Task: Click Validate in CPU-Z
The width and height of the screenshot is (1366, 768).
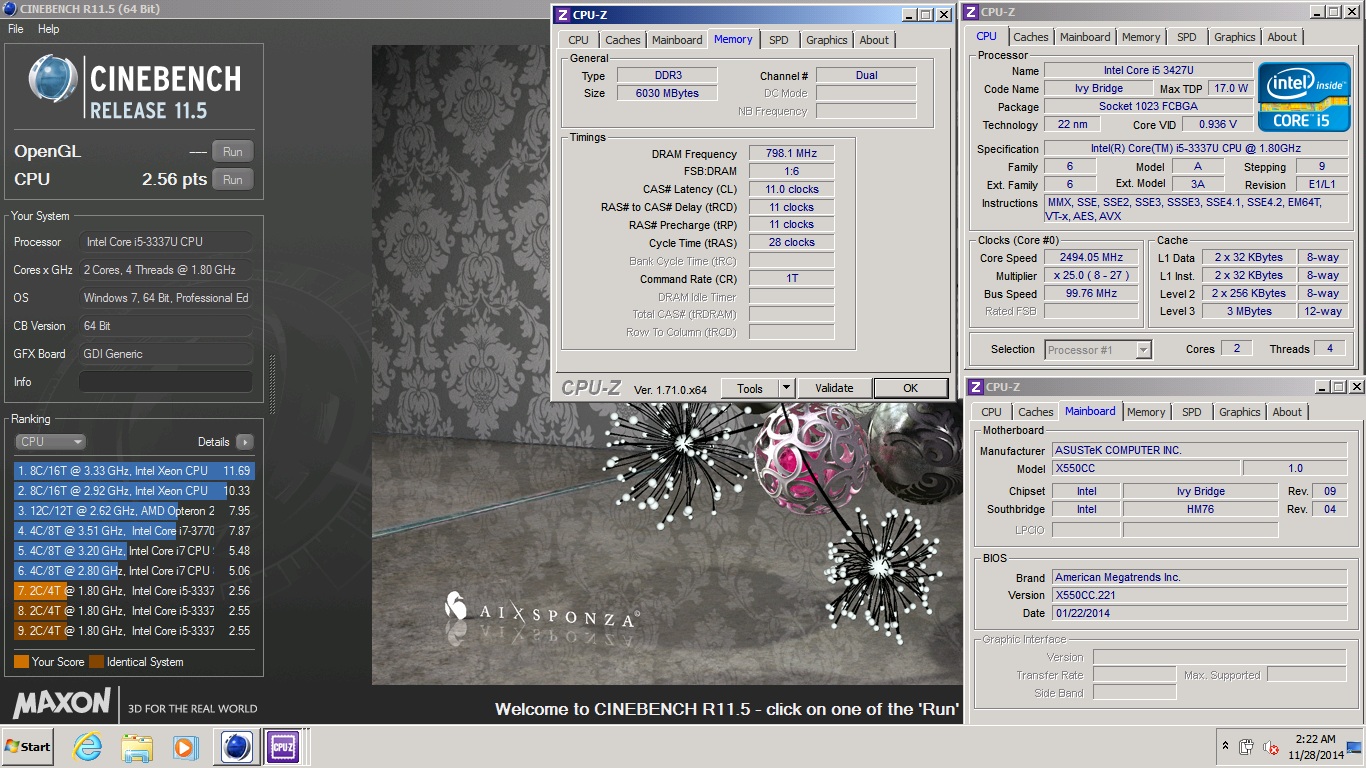Action: (834, 388)
